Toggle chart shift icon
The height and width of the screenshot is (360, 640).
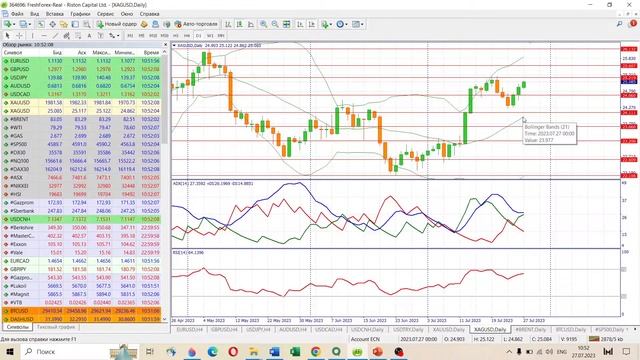tap(311, 24)
